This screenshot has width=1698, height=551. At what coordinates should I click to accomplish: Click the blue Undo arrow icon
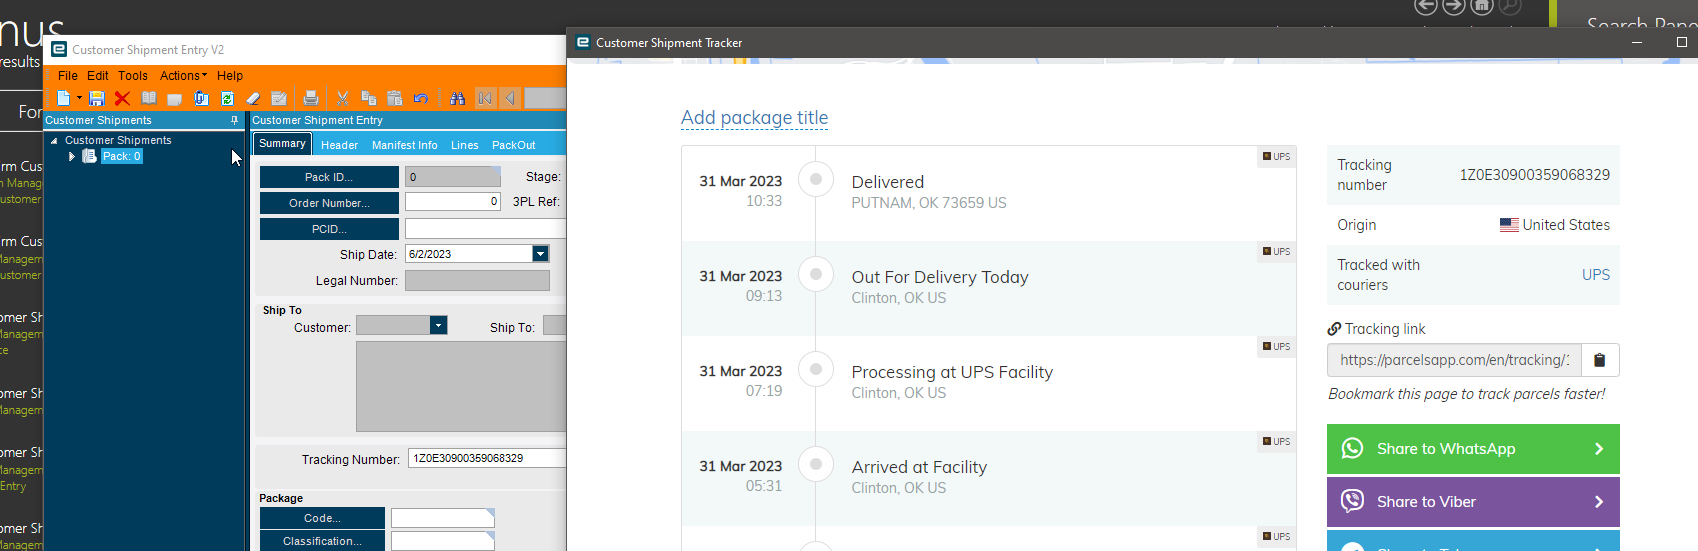pos(421,98)
